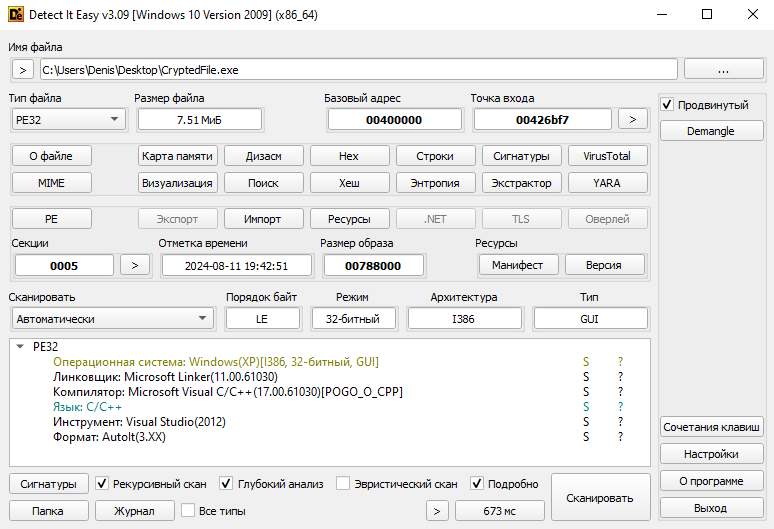The height and width of the screenshot is (529, 774).
Task: Open the Энтропия view
Action: pyautogui.click(x=435, y=183)
